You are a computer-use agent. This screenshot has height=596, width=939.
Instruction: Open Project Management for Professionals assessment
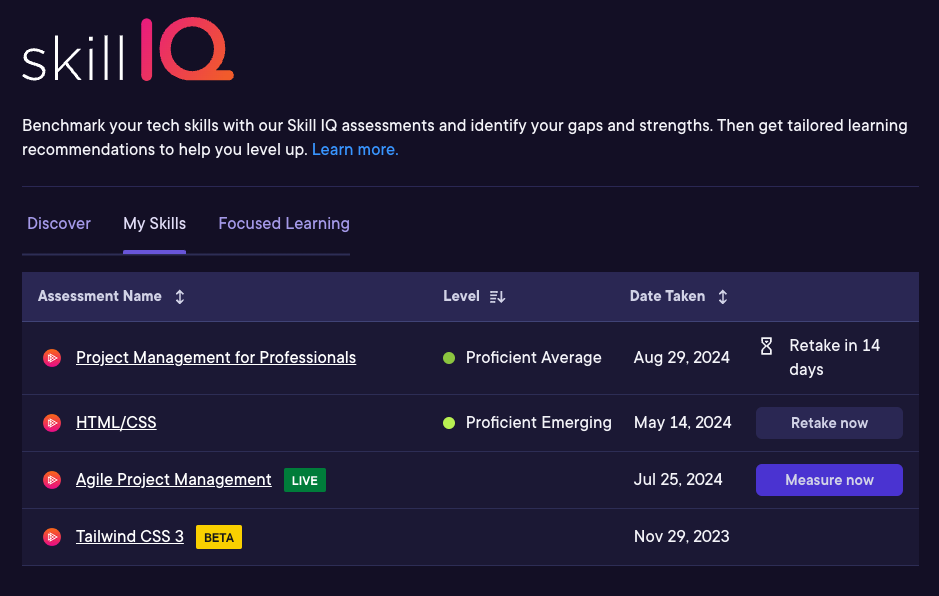point(216,358)
